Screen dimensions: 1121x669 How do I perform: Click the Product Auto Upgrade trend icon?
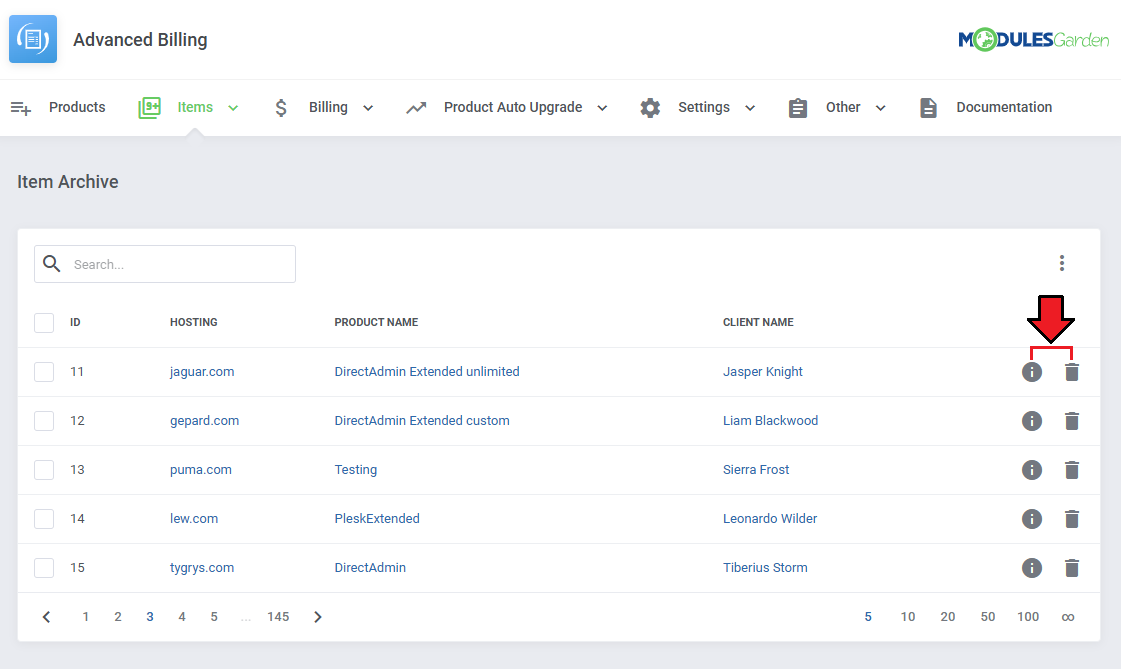416,108
